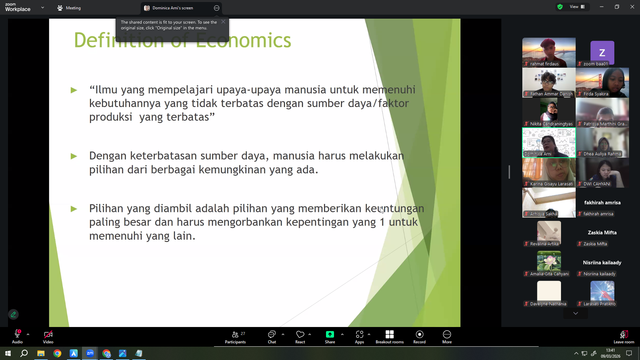Select Nisriina kailaady participant tile

(x=602, y=263)
